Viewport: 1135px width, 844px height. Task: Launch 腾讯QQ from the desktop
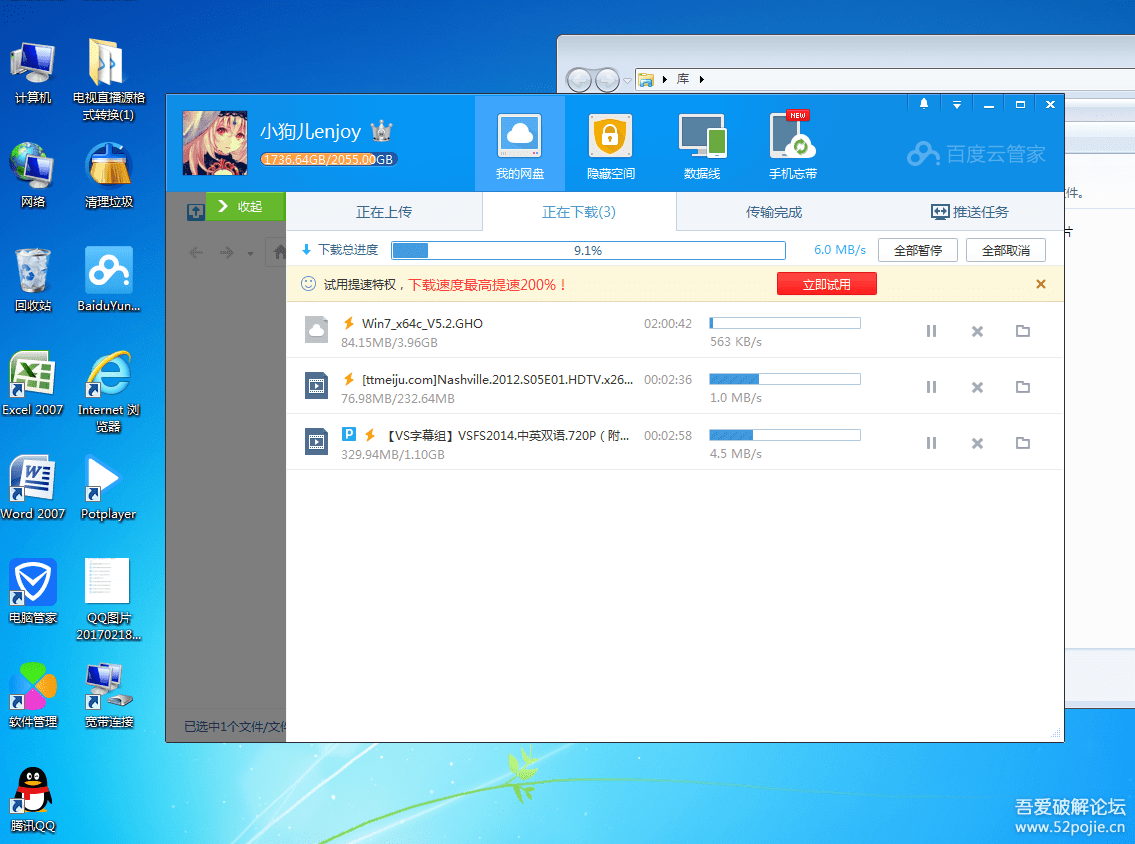[x=33, y=800]
